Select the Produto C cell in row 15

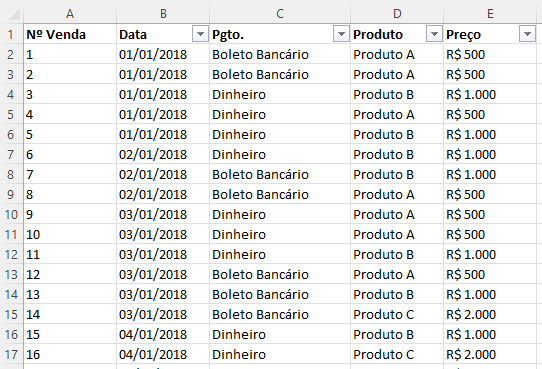point(397,314)
